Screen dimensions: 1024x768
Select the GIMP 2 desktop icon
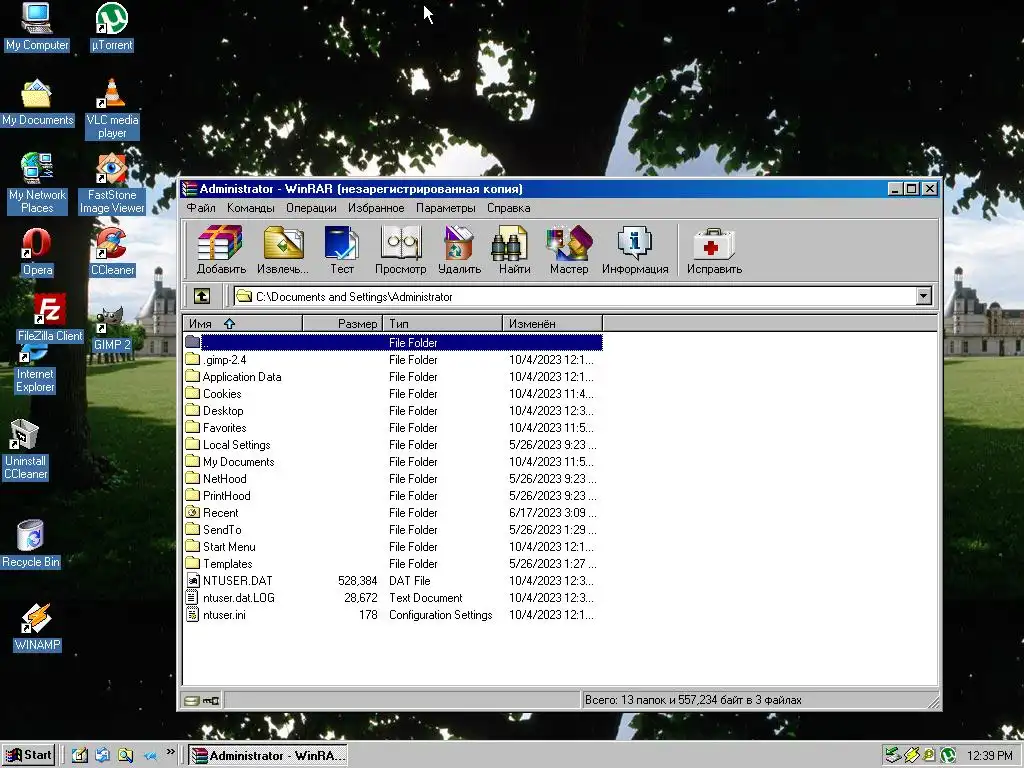point(111,328)
